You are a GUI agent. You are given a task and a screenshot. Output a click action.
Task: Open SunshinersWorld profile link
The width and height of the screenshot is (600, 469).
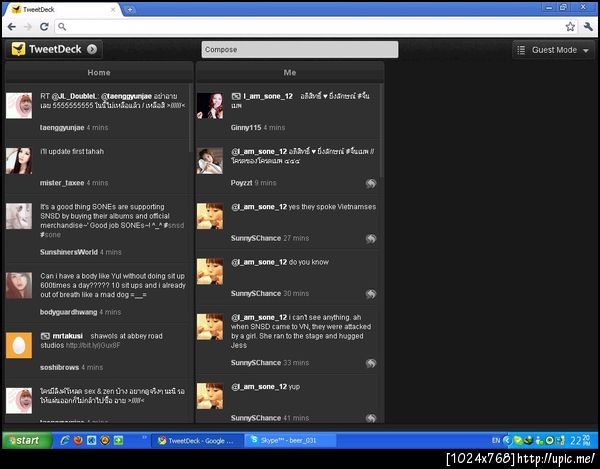(68, 252)
